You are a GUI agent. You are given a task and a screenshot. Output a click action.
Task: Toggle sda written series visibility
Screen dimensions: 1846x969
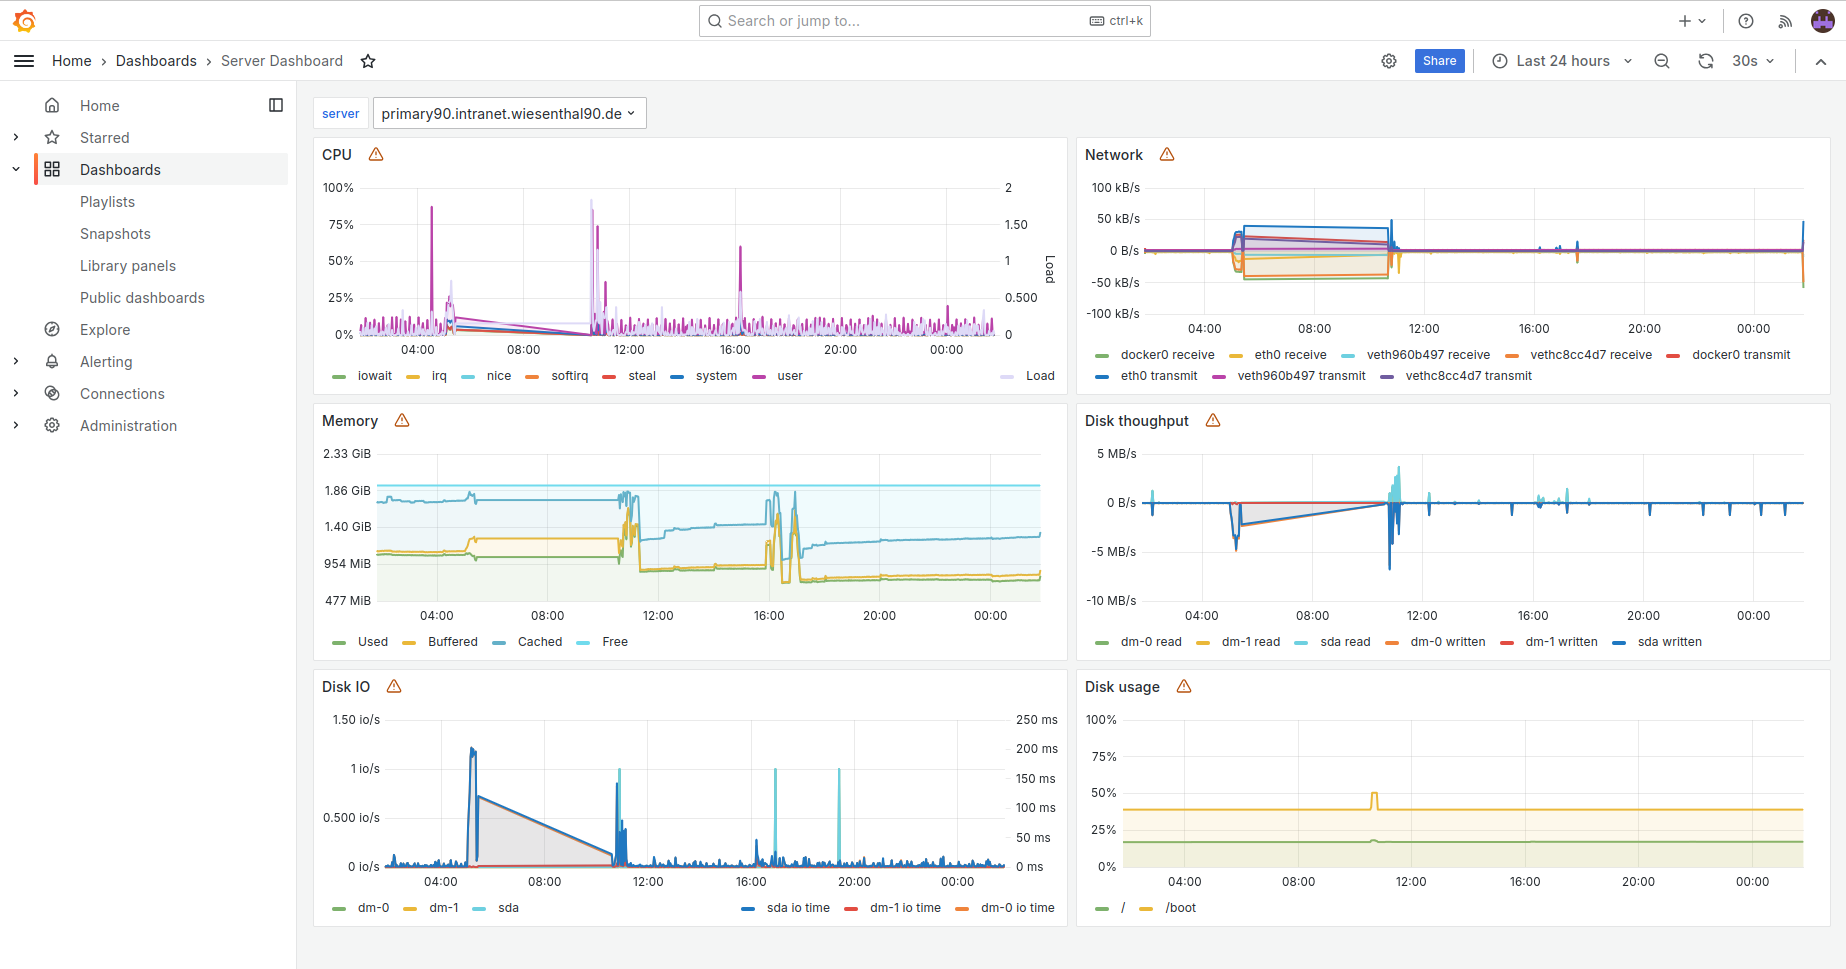(x=1669, y=642)
